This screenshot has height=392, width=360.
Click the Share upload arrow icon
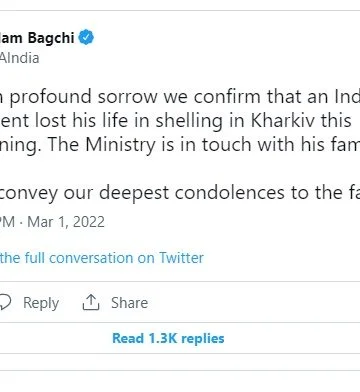(91, 302)
